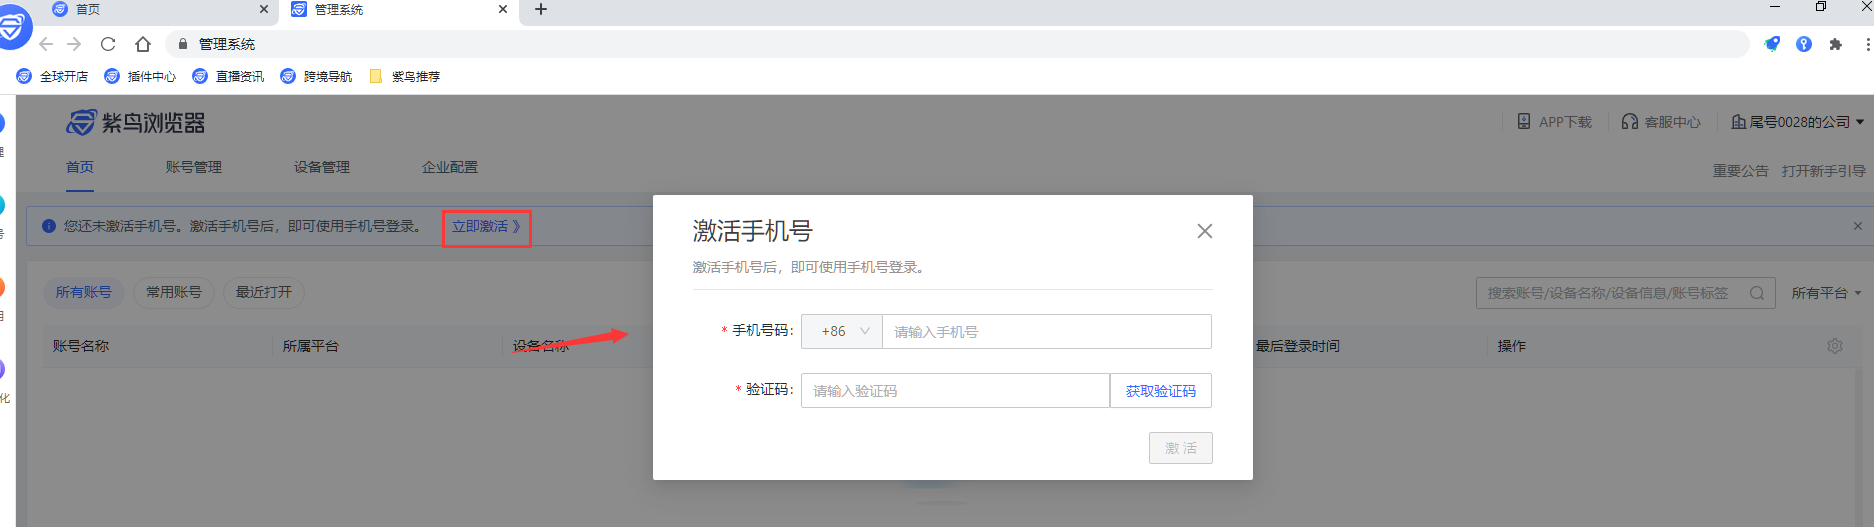Expand the 所有平台 dropdown

(x=1825, y=293)
